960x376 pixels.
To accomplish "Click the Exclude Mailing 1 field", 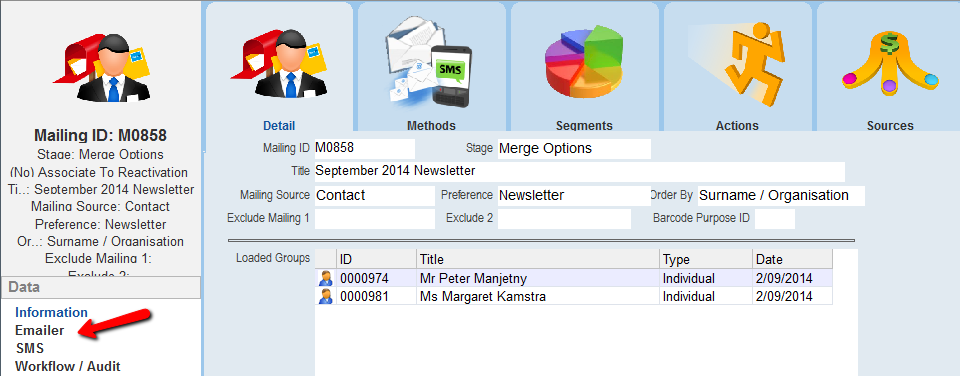I will (374, 219).
